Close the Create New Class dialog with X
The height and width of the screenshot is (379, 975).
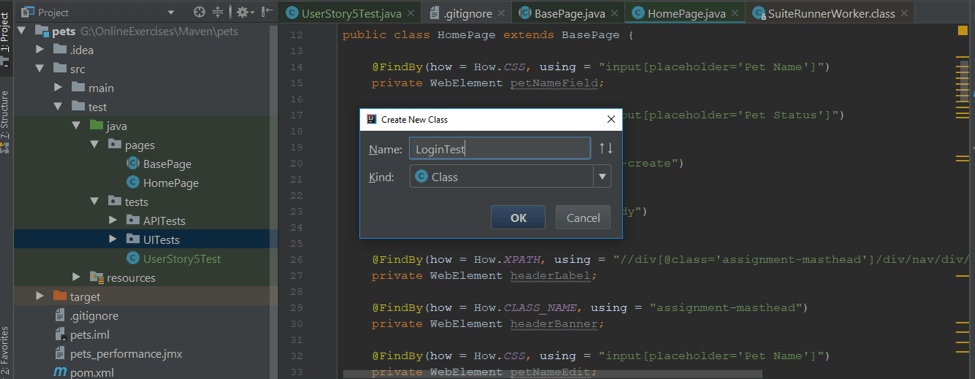coord(611,119)
